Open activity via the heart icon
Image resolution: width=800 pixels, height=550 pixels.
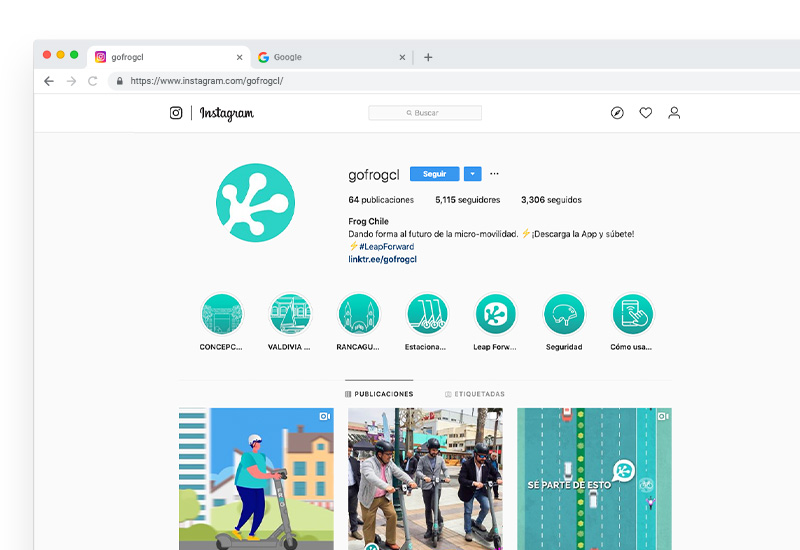pyautogui.click(x=646, y=113)
